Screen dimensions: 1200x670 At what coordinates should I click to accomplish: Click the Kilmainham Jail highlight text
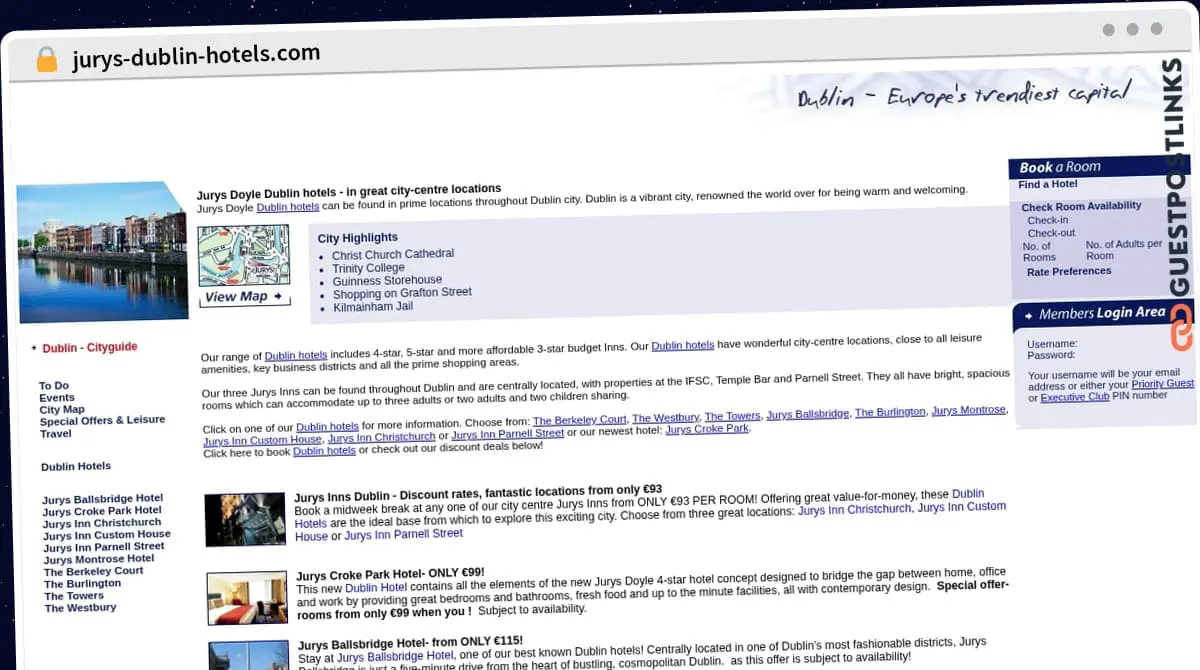point(372,306)
